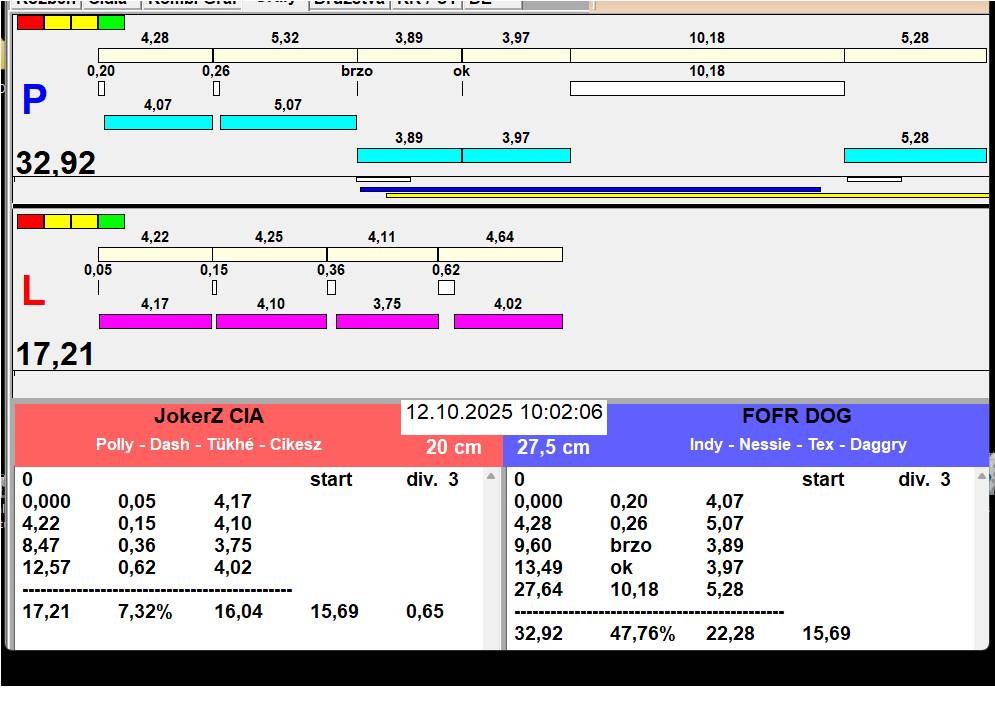This screenshot has width=995, height=716.
Task: Click the green start light in lane L
Action: pos(111,222)
